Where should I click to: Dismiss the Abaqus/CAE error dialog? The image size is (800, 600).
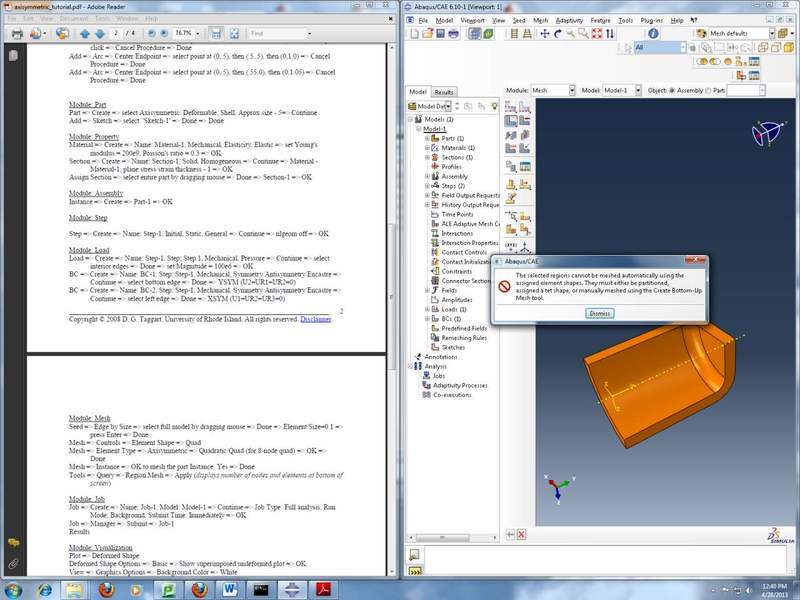tap(599, 313)
